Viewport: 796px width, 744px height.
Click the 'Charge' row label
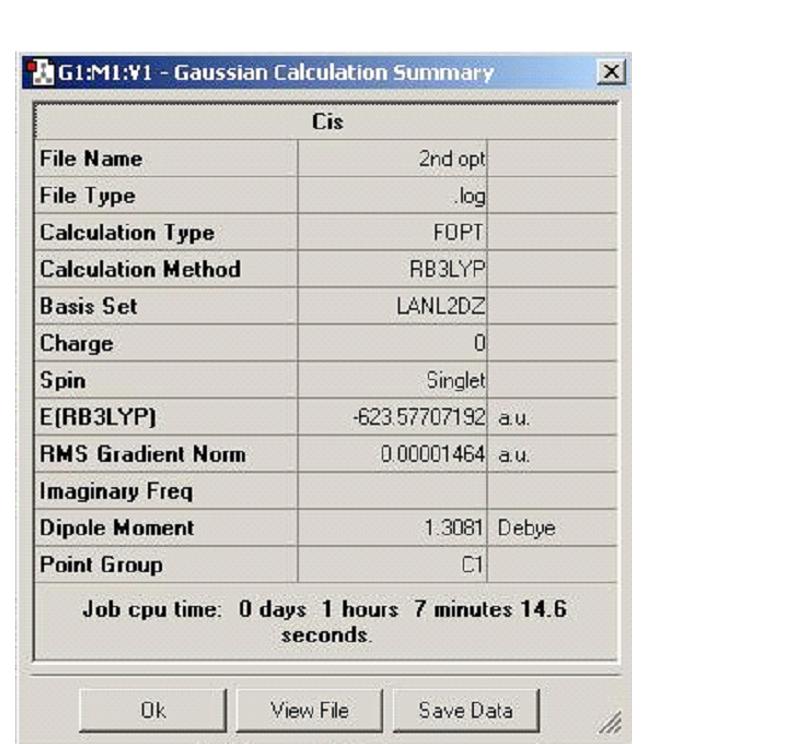click(76, 344)
